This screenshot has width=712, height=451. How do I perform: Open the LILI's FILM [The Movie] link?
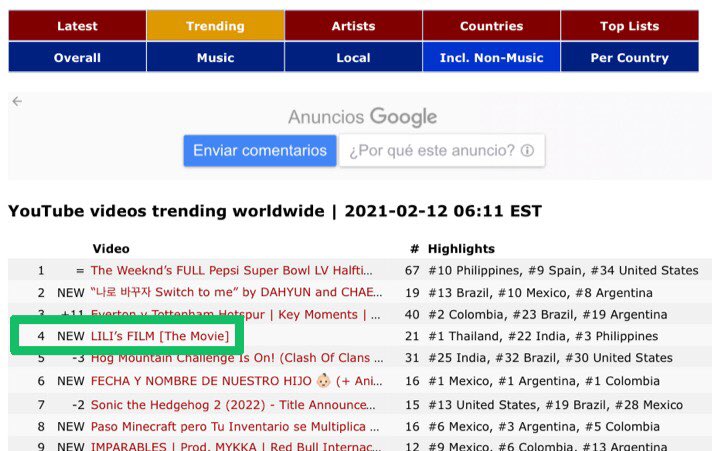tap(160, 336)
